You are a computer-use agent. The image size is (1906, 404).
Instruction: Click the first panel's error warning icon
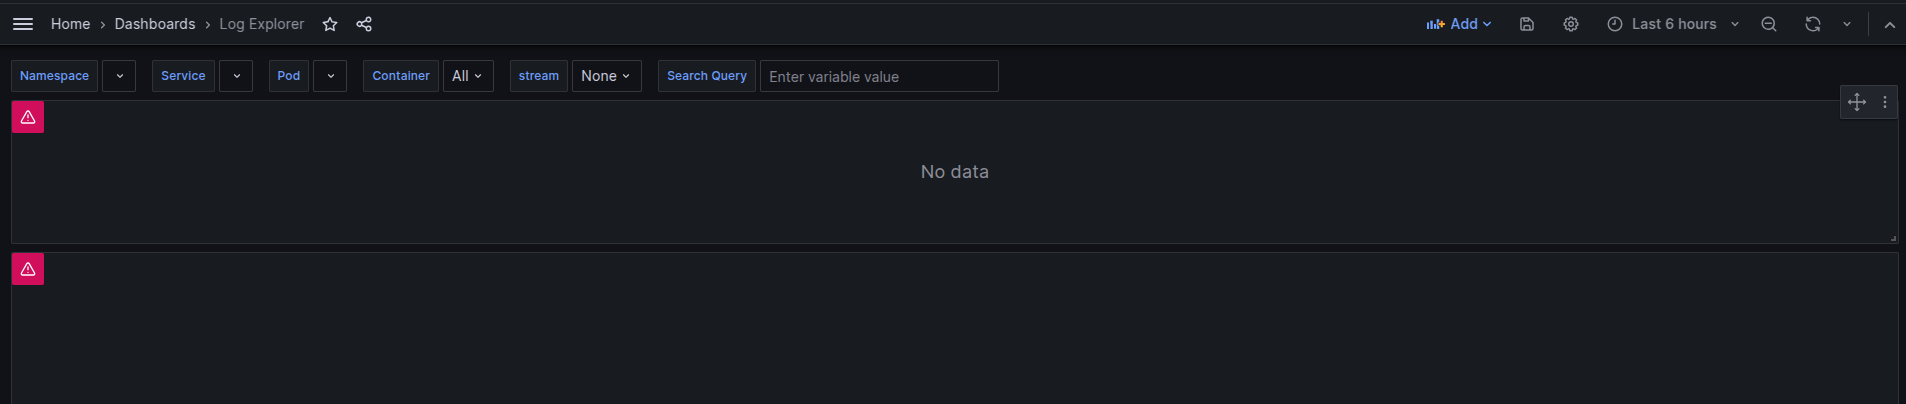click(28, 118)
